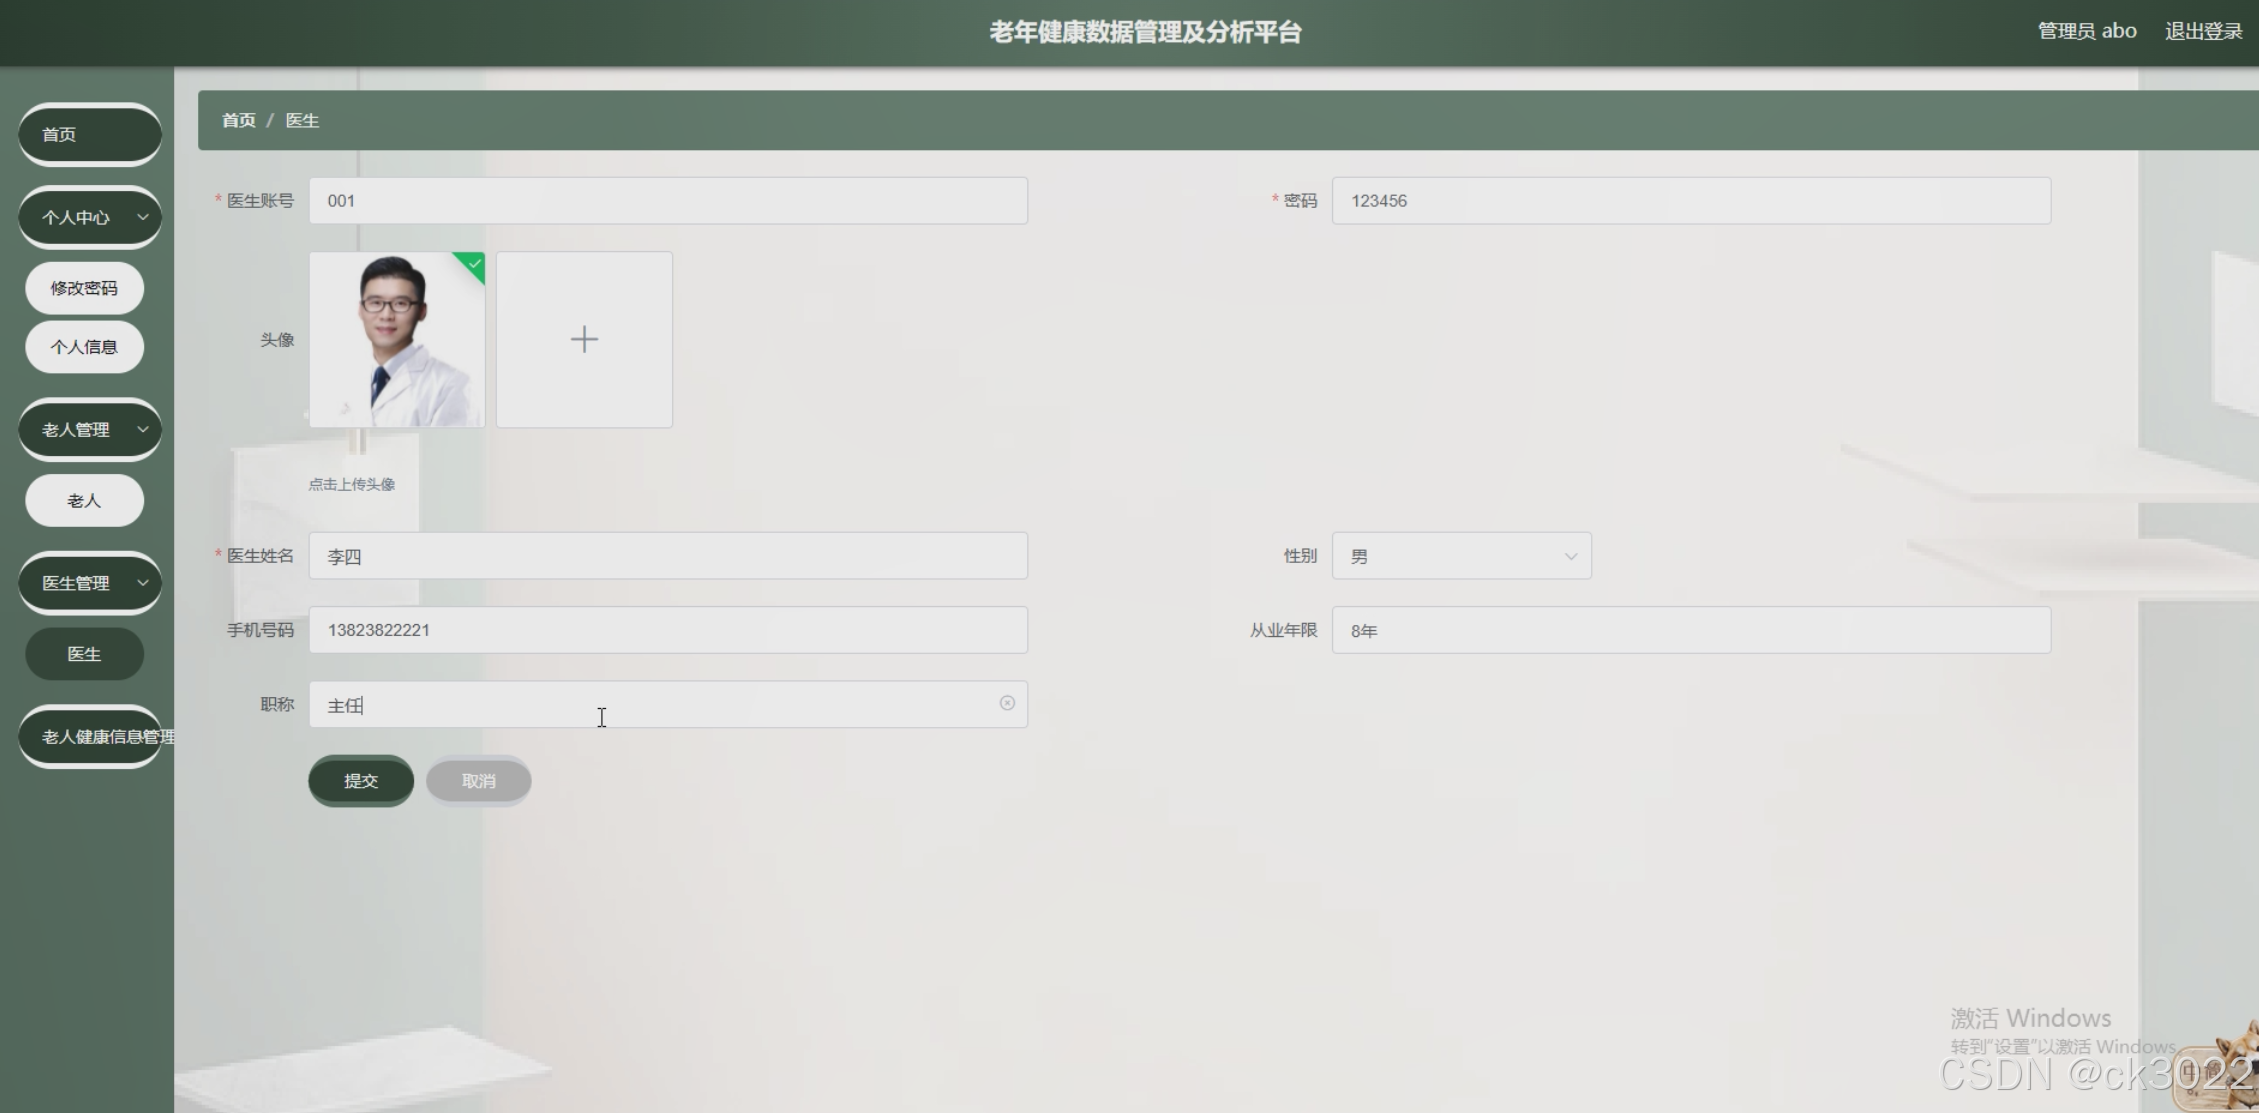Collapse the 医生管理 menu chevron
Viewport: 2259px width, 1113px height.
coord(142,583)
